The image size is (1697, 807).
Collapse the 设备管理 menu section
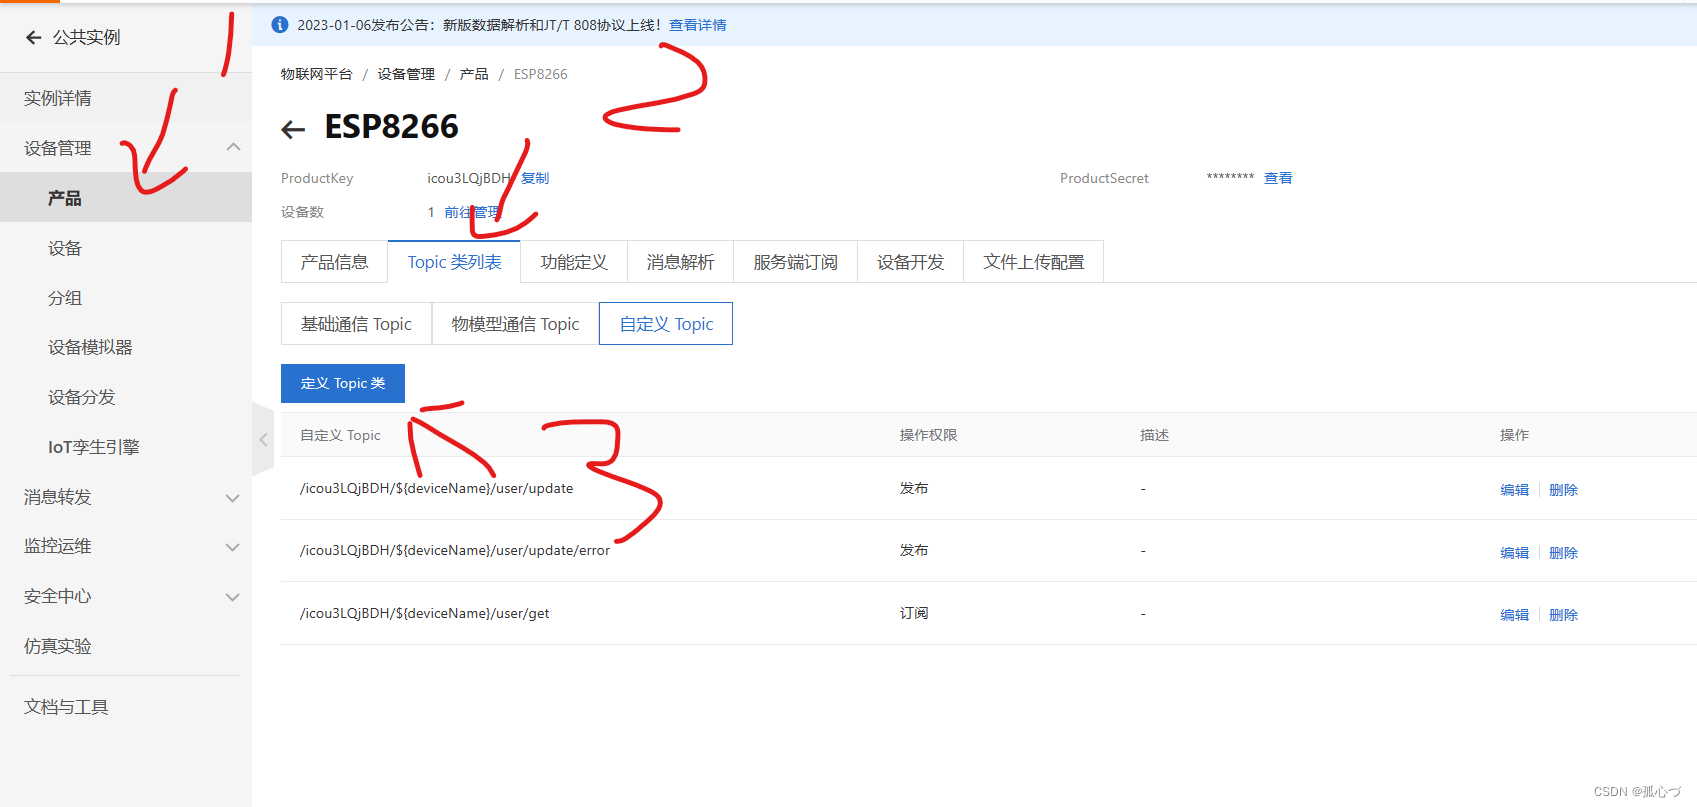233,148
